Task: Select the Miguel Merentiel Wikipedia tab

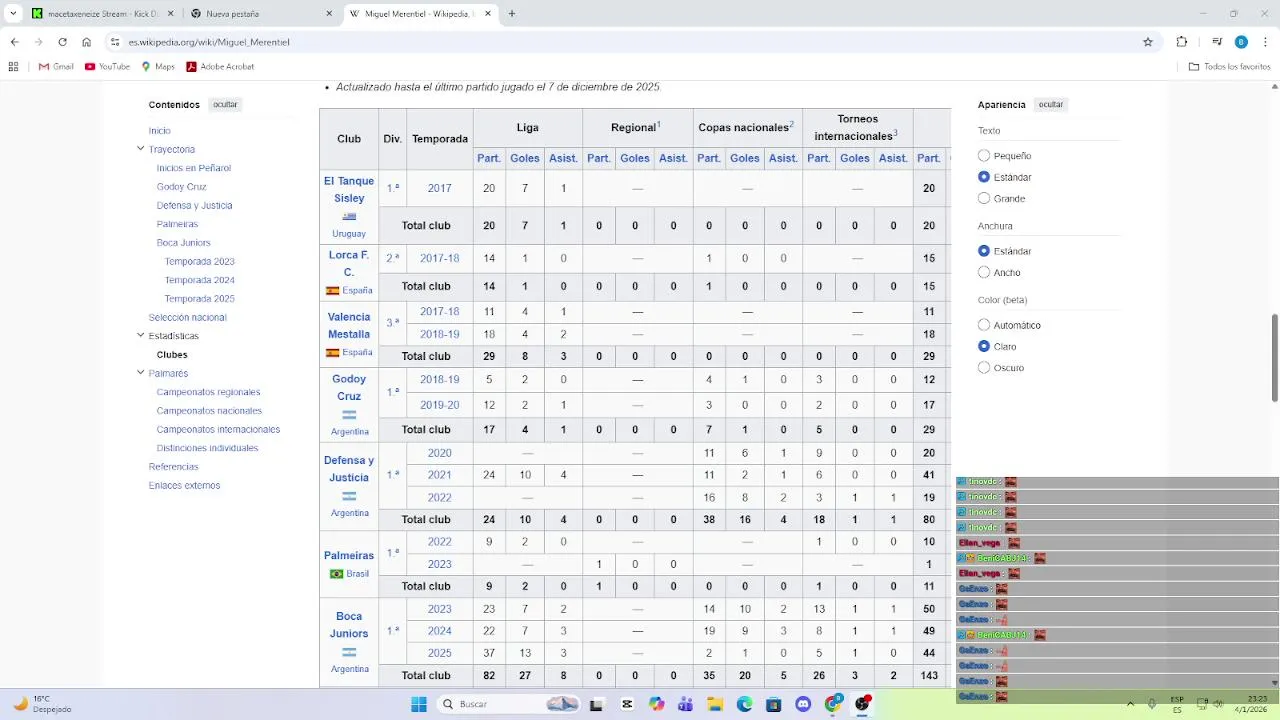Action: (x=420, y=14)
